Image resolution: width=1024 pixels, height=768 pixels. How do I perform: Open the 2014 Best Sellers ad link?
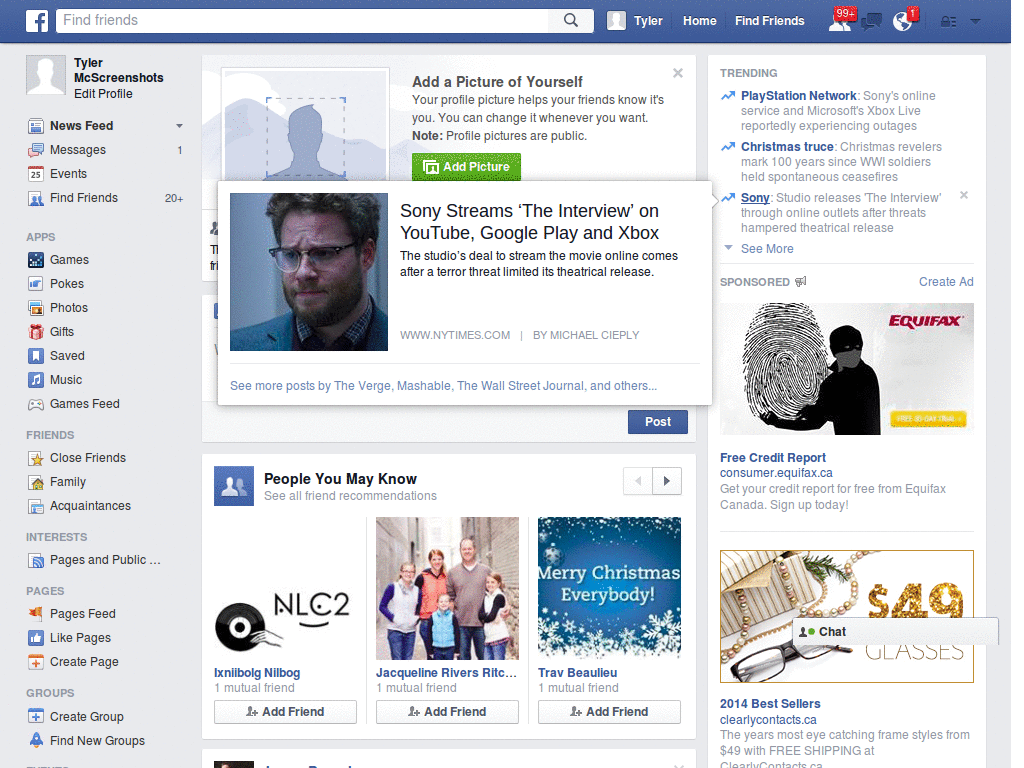tap(770, 704)
